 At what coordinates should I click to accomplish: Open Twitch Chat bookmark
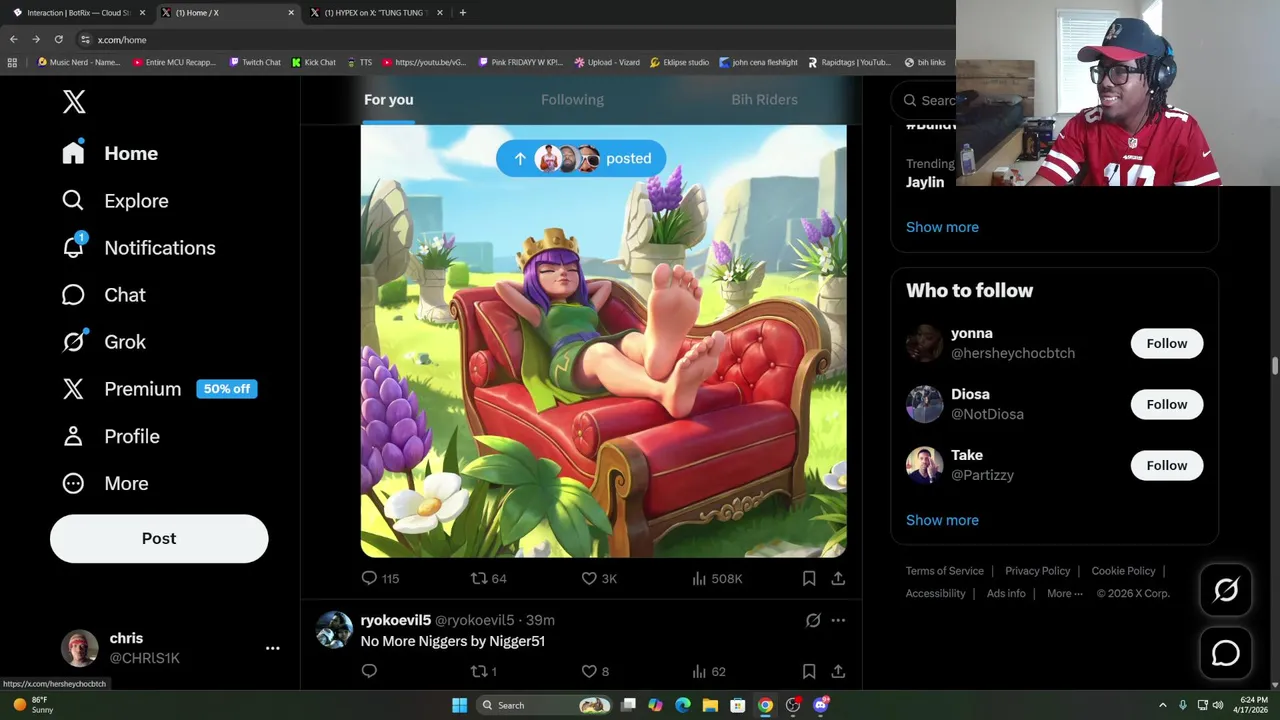point(255,62)
